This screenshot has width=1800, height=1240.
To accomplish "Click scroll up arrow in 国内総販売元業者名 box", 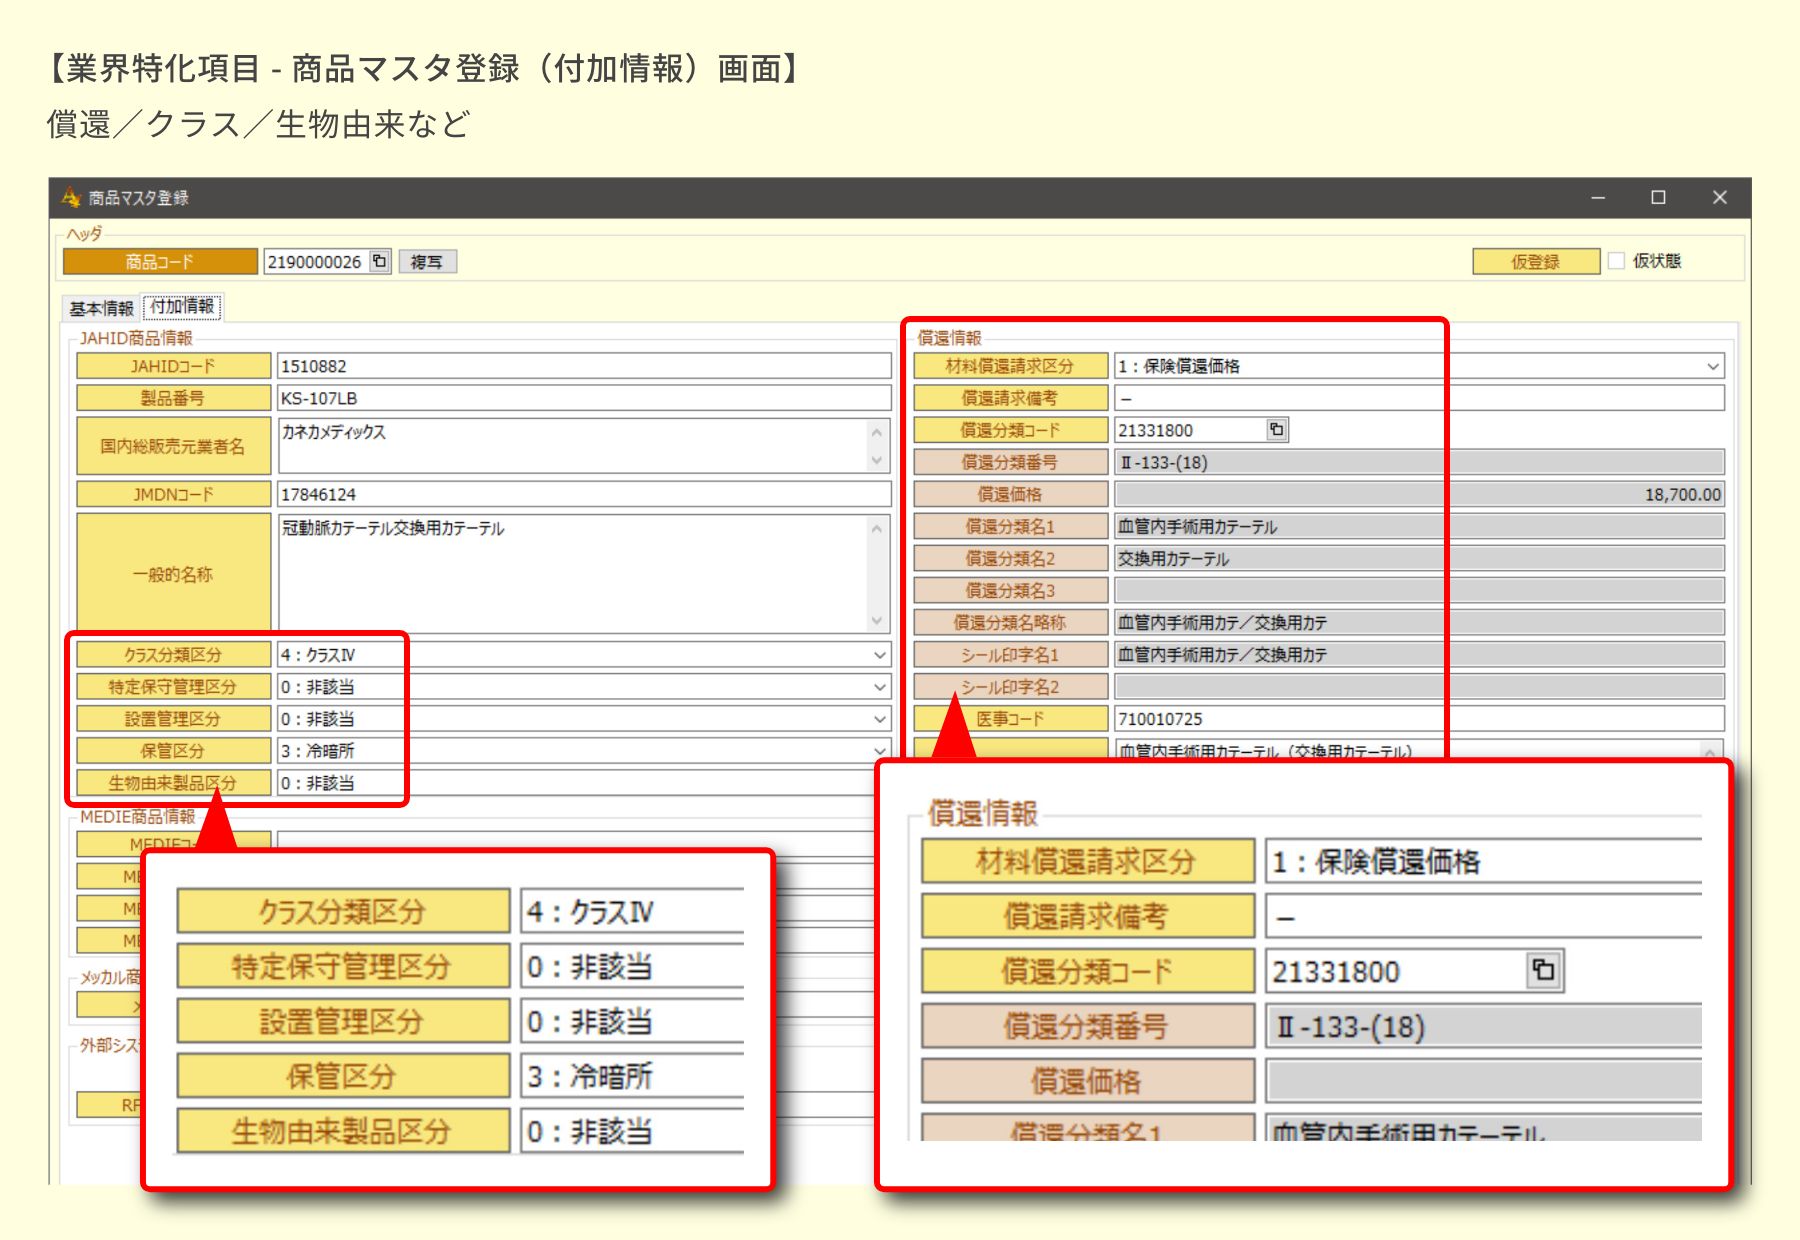I will pyautogui.click(x=877, y=432).
